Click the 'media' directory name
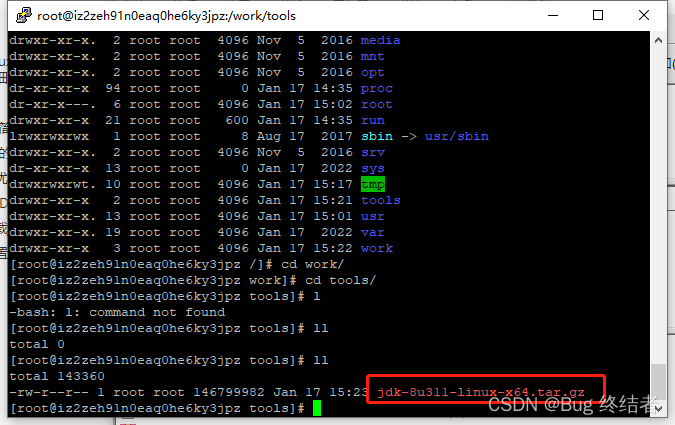Screen dimensions: 675x425 [x=381, y=40]
